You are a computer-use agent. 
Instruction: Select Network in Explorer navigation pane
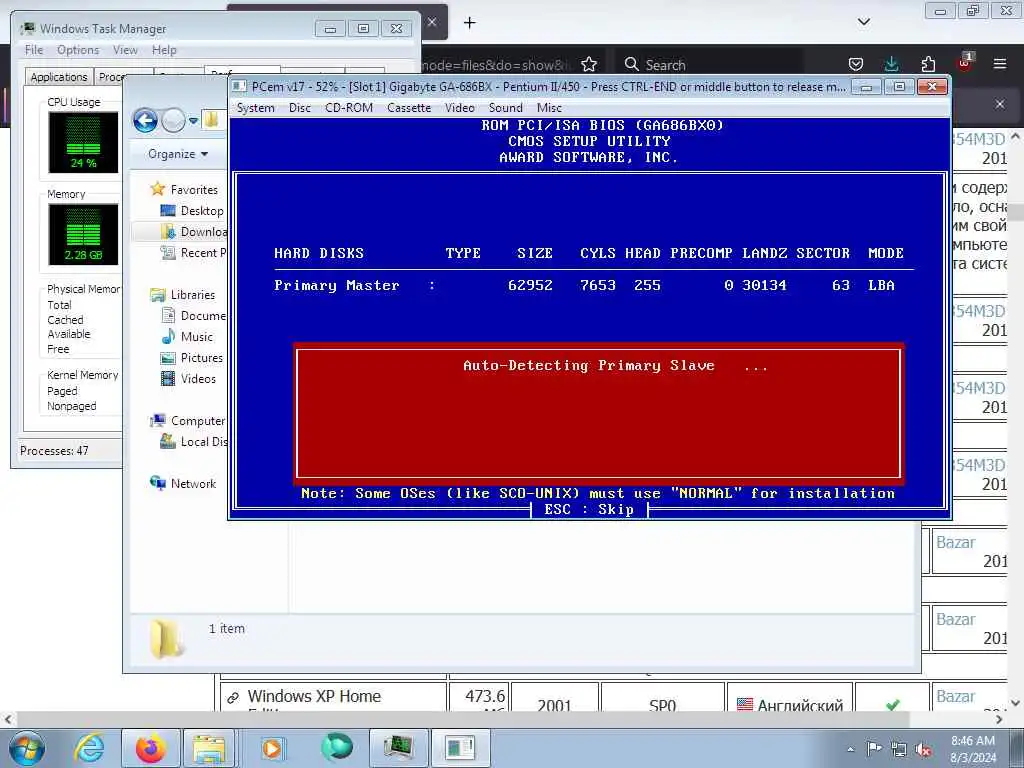193,483
